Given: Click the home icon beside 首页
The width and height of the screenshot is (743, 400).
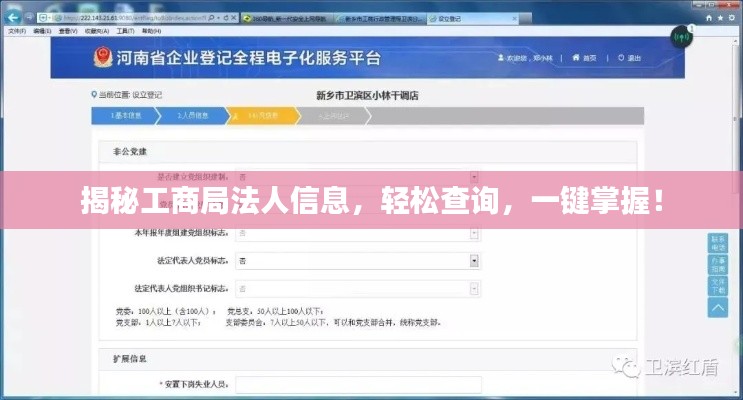Looking at the screenshot, I should 576,58.
